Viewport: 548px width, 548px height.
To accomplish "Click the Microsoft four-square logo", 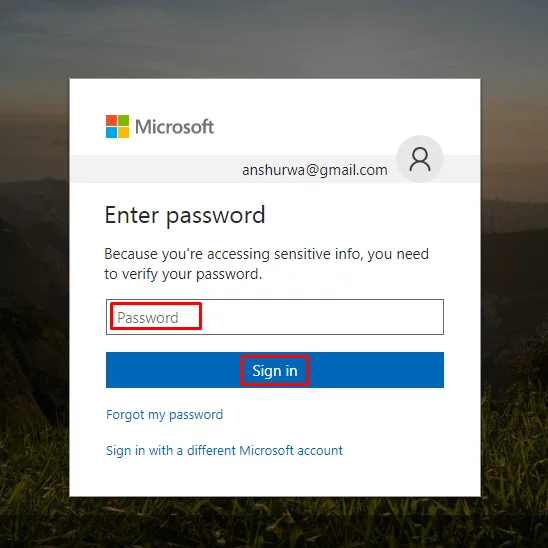I will pyautogui.click(x=117, y=126).
